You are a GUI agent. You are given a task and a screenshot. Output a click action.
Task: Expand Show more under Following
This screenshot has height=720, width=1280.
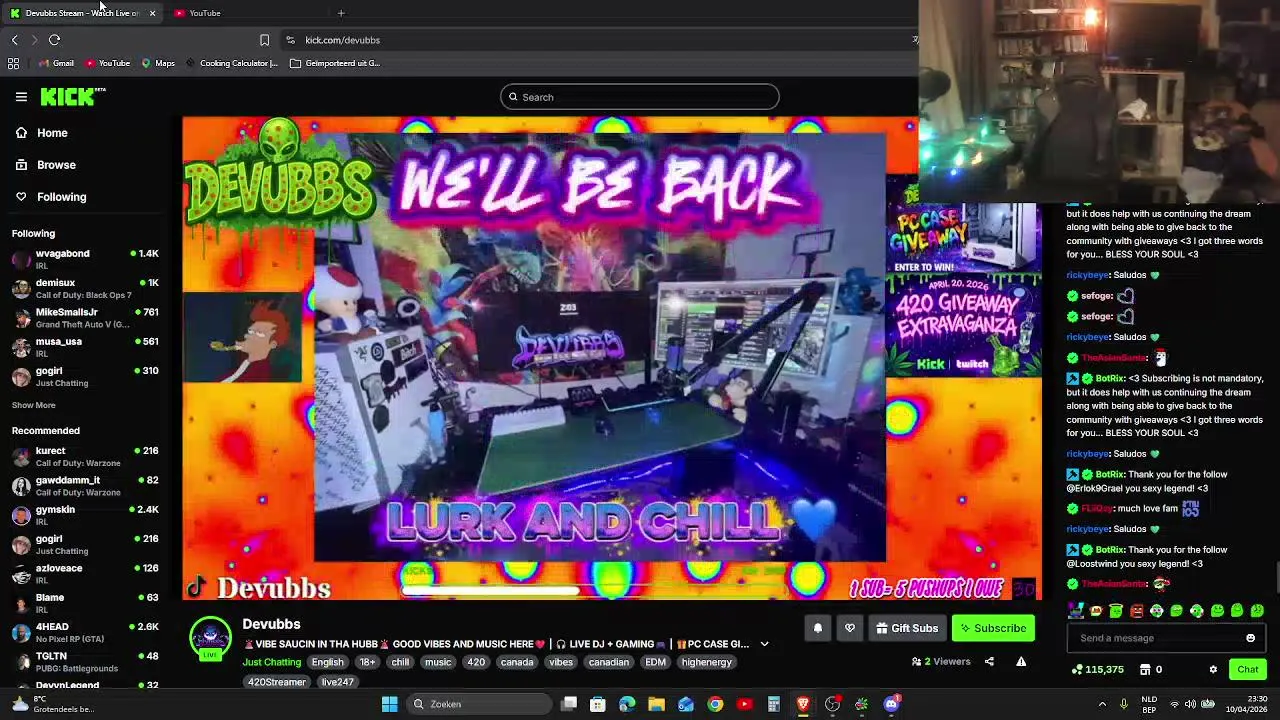33,405
